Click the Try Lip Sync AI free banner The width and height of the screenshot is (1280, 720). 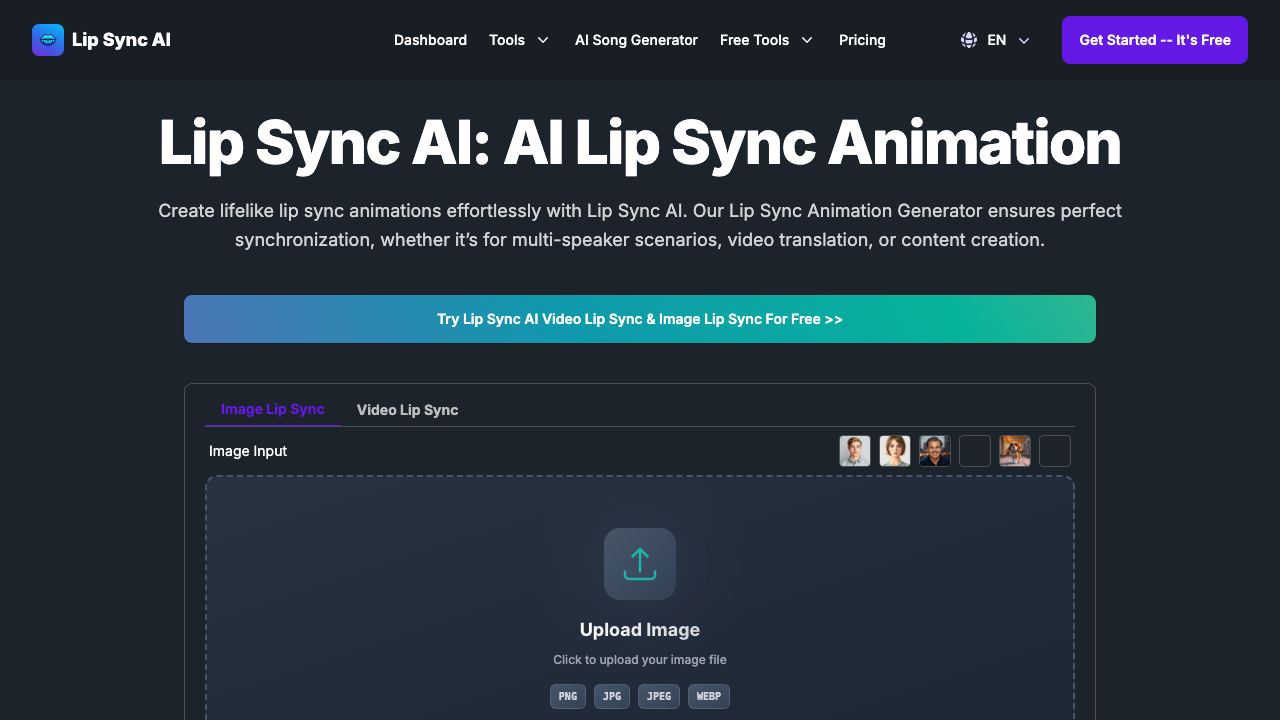pos(640,319)
